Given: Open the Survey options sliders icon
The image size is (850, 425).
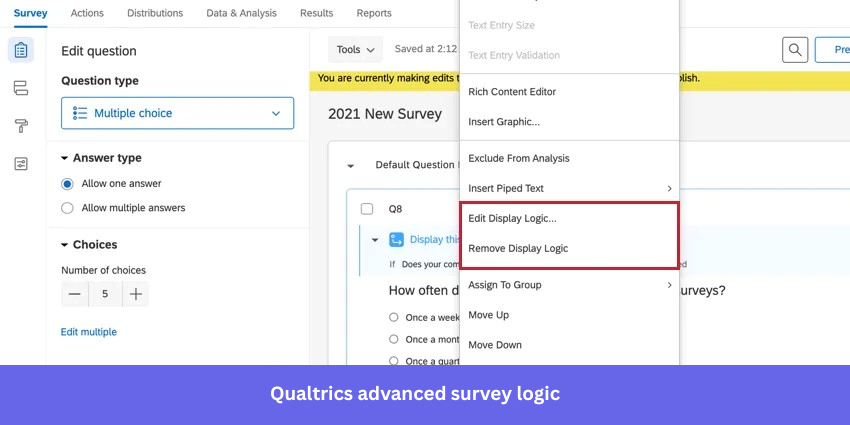Looking at the screenshot, I should (21, 164).
